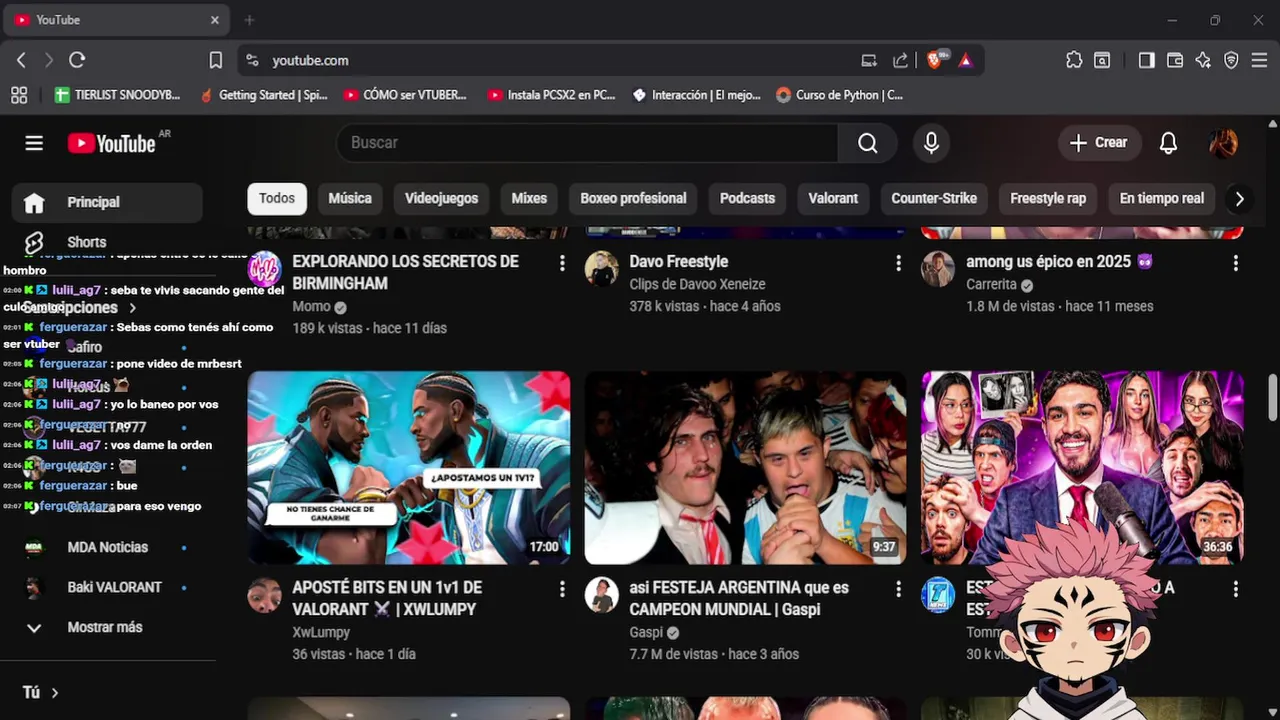Screen dimensions: 1280x720
Task: Open the site settings icon in address bar
Action: [x=252, y=60]
